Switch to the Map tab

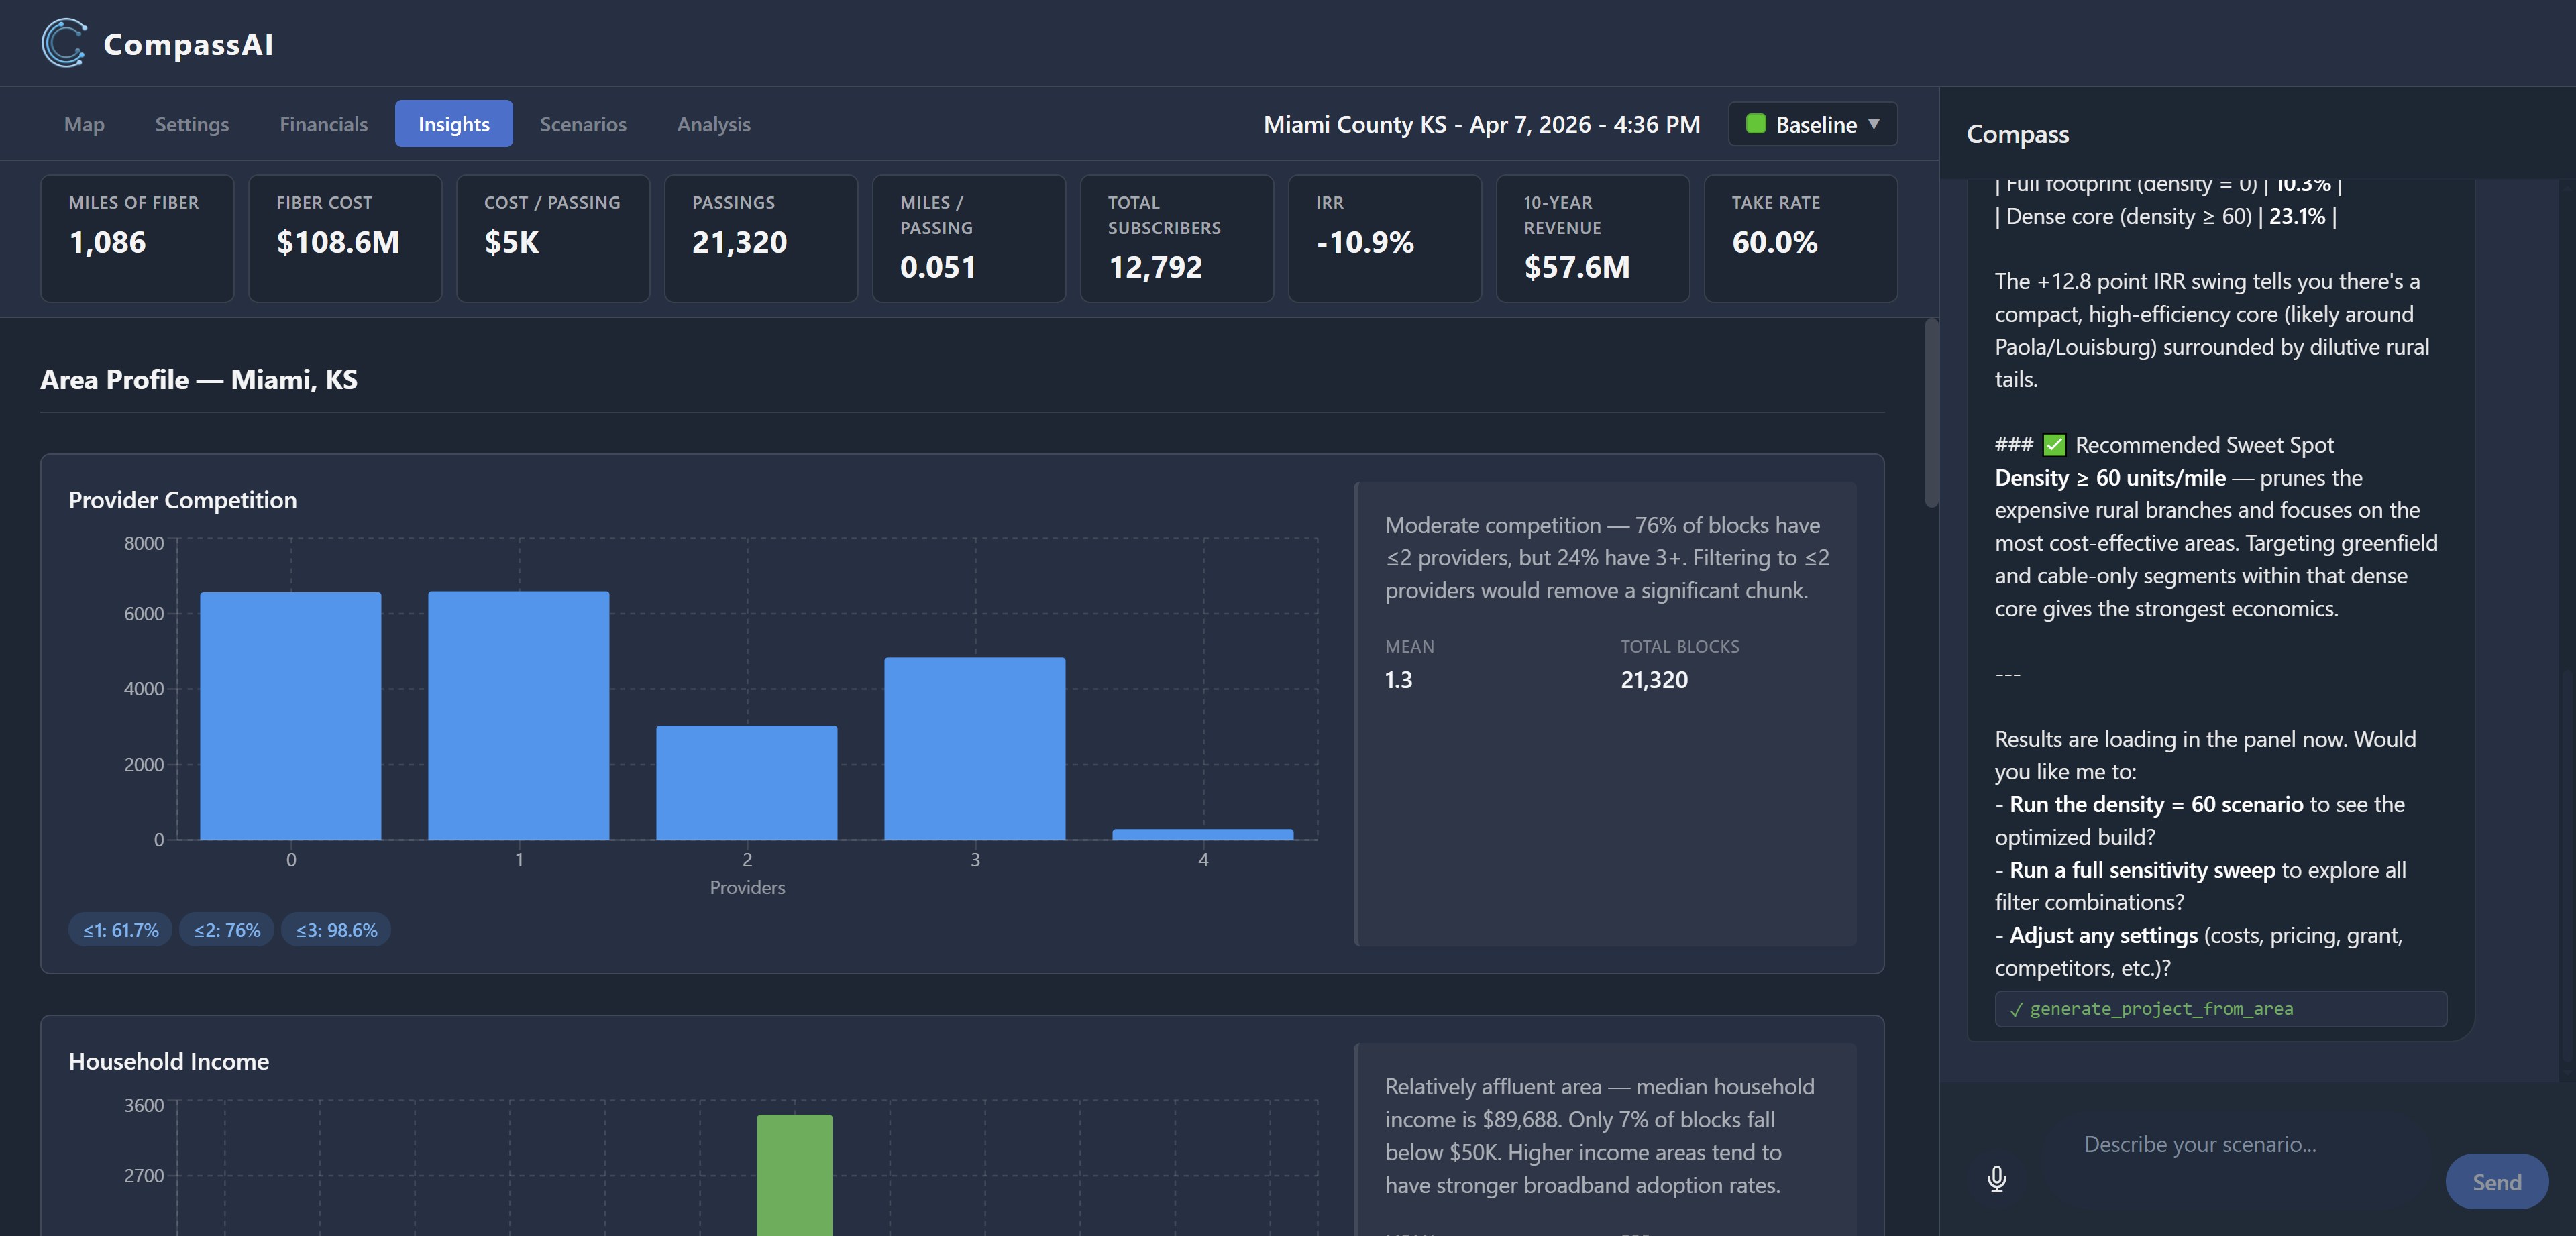coord(84,124)
